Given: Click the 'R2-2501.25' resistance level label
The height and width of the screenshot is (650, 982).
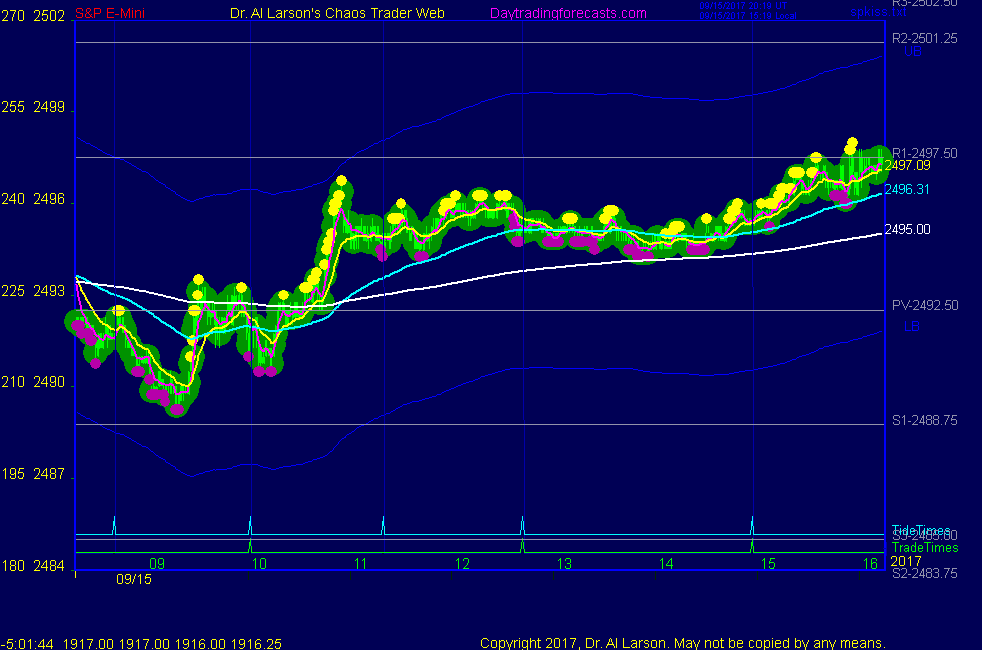Looking at the screenshot, I should pyautogui.click(x=924, y=38).
